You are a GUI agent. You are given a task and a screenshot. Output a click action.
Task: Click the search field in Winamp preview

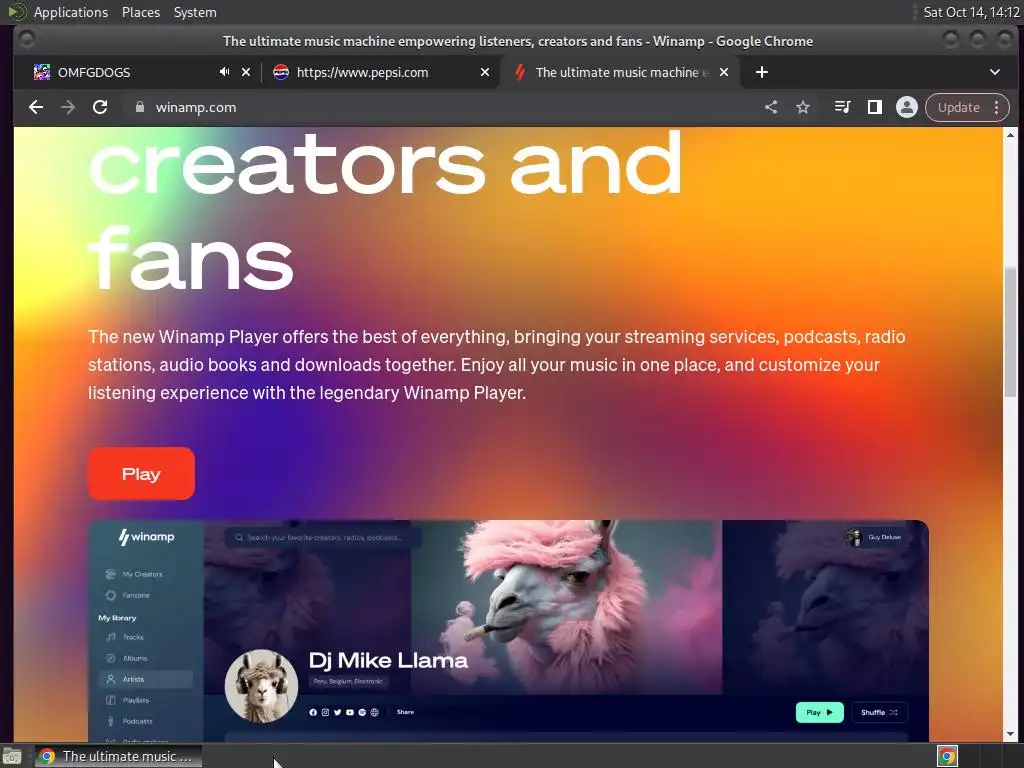pyautogui.click(x=323, y=537)
